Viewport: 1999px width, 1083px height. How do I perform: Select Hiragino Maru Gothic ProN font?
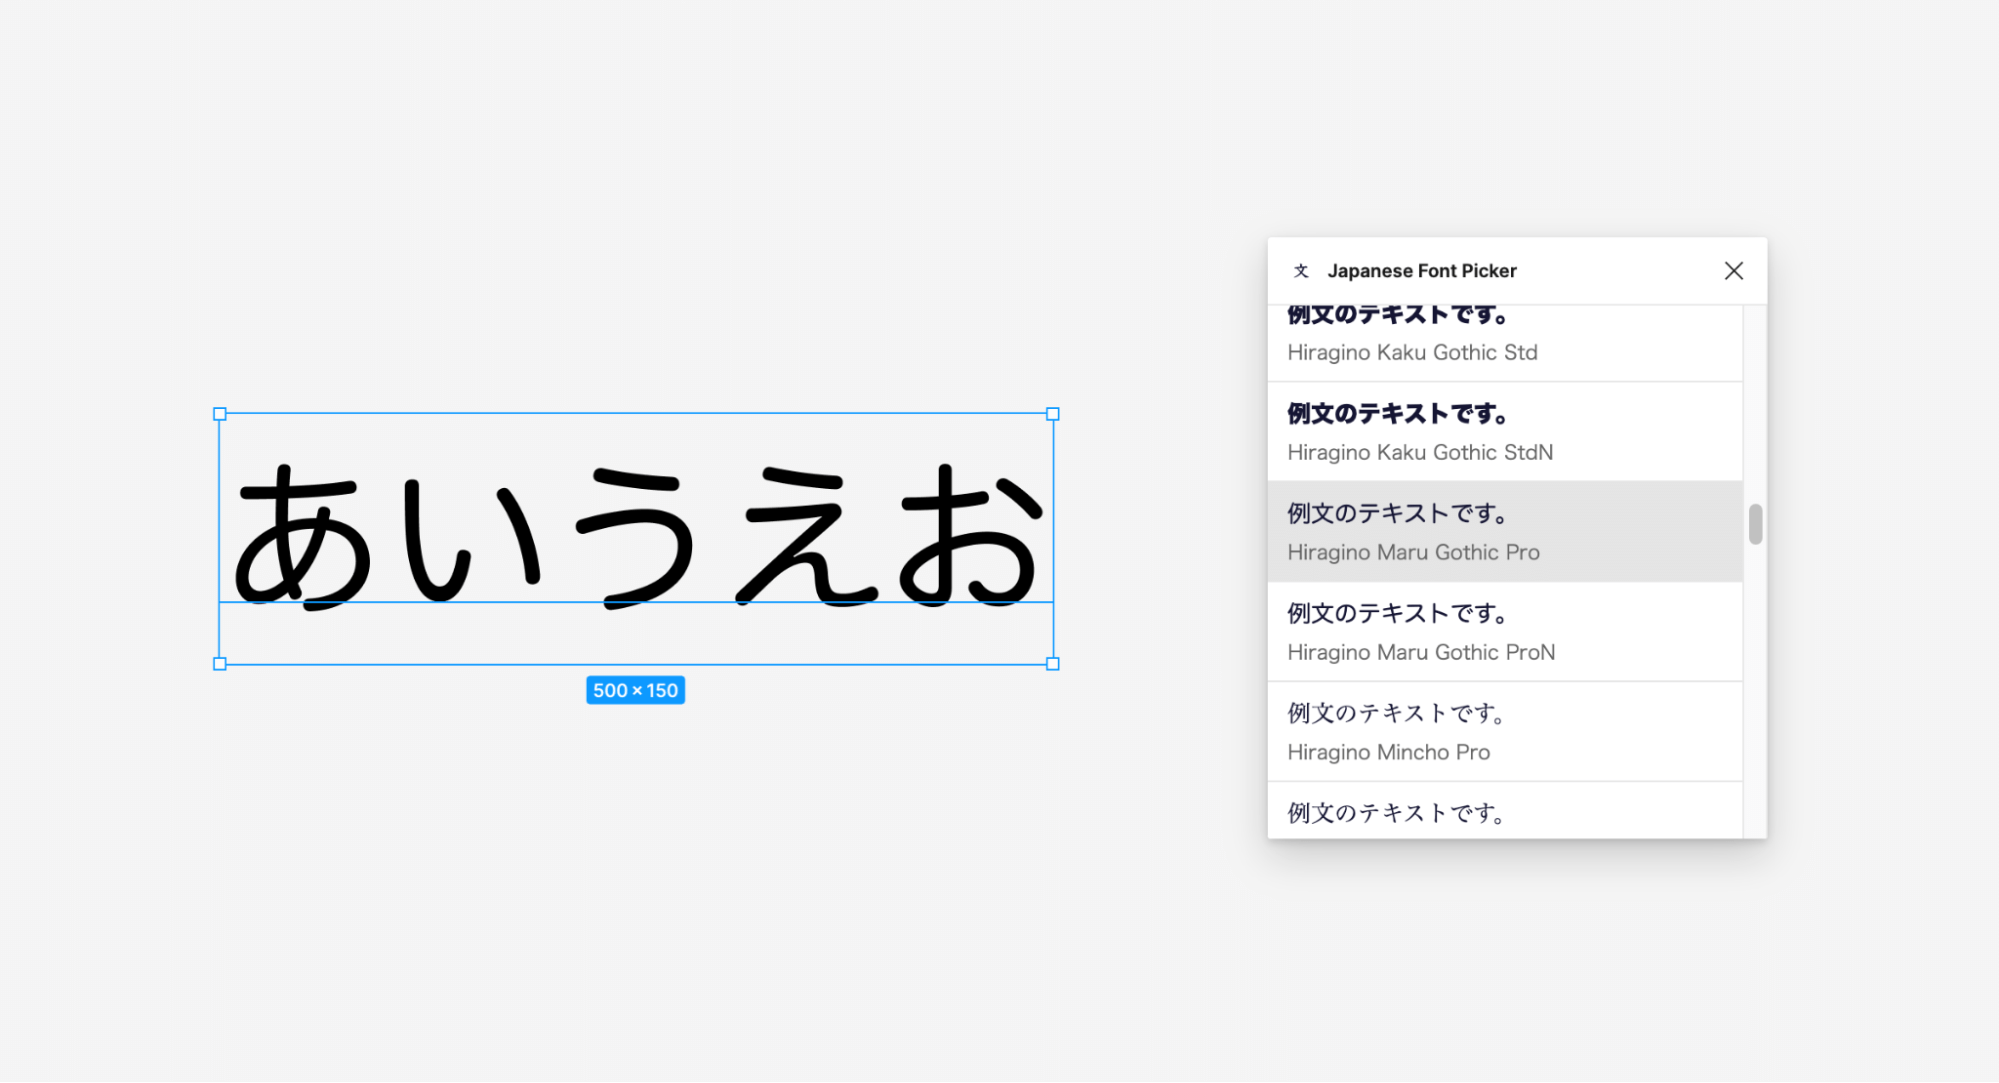pos(1504,632)
